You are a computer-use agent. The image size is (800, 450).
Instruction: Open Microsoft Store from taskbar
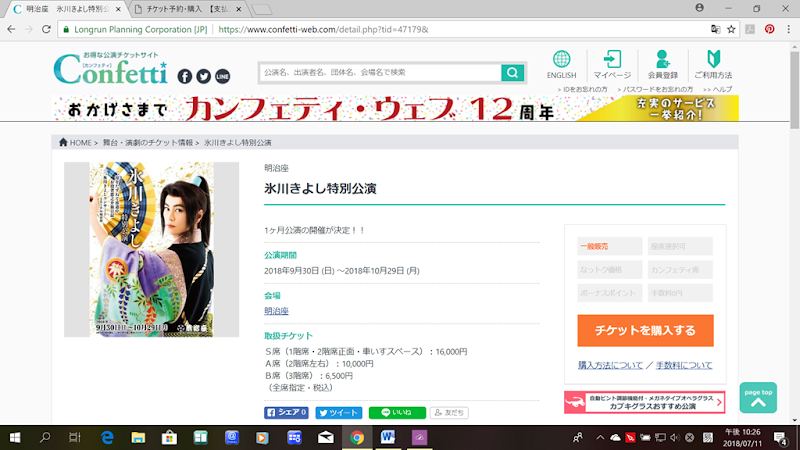click(x=169, y=438)
